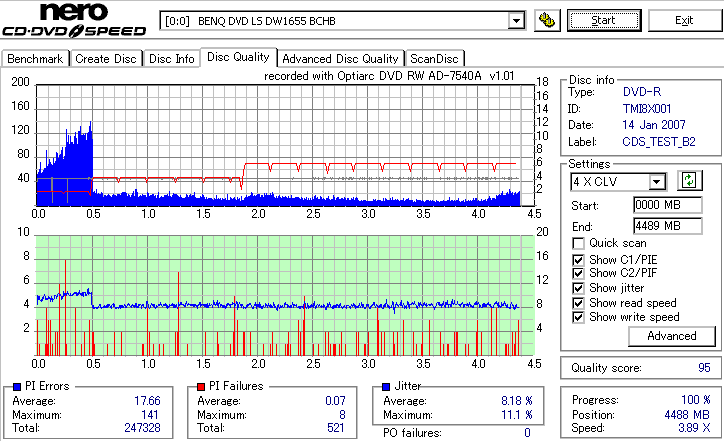Uncheck Show C1/PIE option

pos(578,260)
